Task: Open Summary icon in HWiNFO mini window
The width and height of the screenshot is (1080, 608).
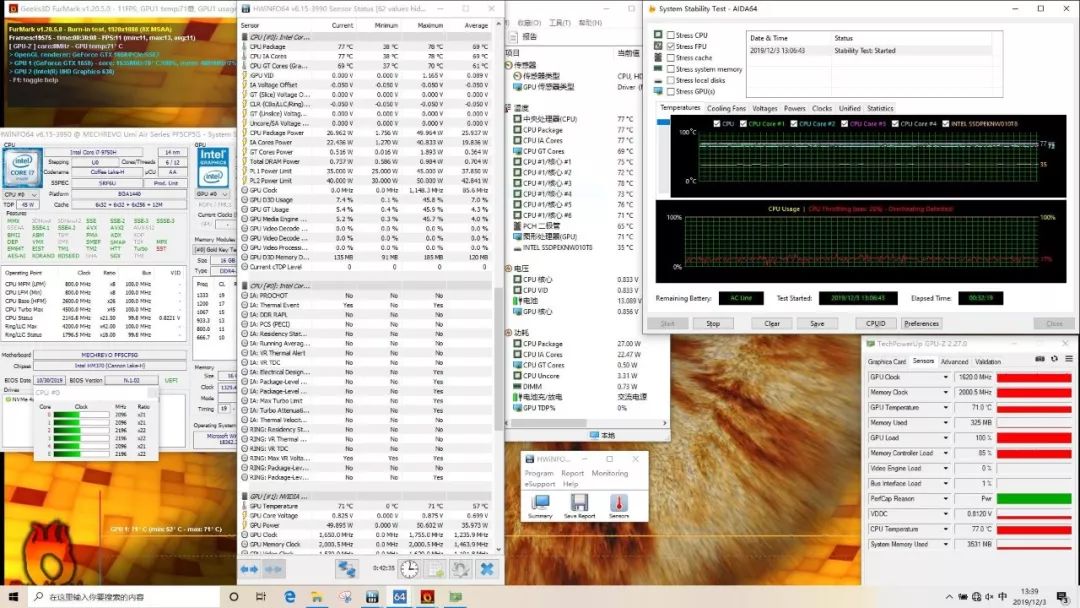Action: point(540,507)
